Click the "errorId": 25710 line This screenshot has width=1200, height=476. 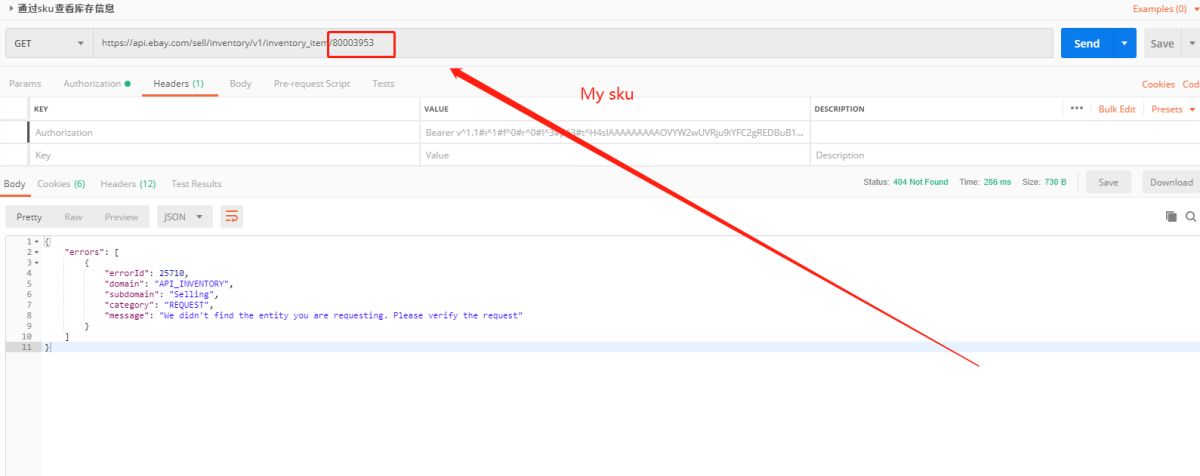tap(145, 273)
